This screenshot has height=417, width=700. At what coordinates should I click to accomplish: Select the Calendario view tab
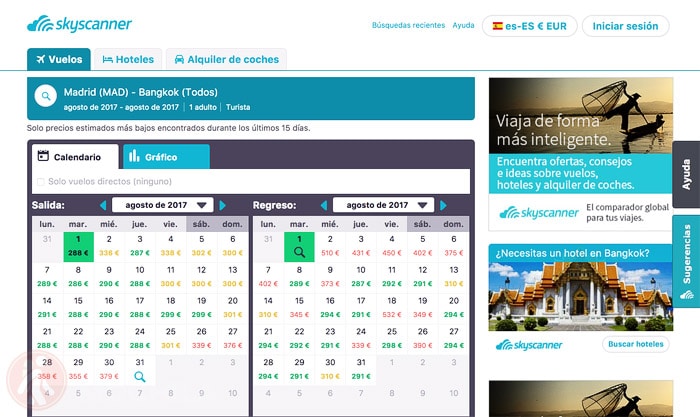75,157
